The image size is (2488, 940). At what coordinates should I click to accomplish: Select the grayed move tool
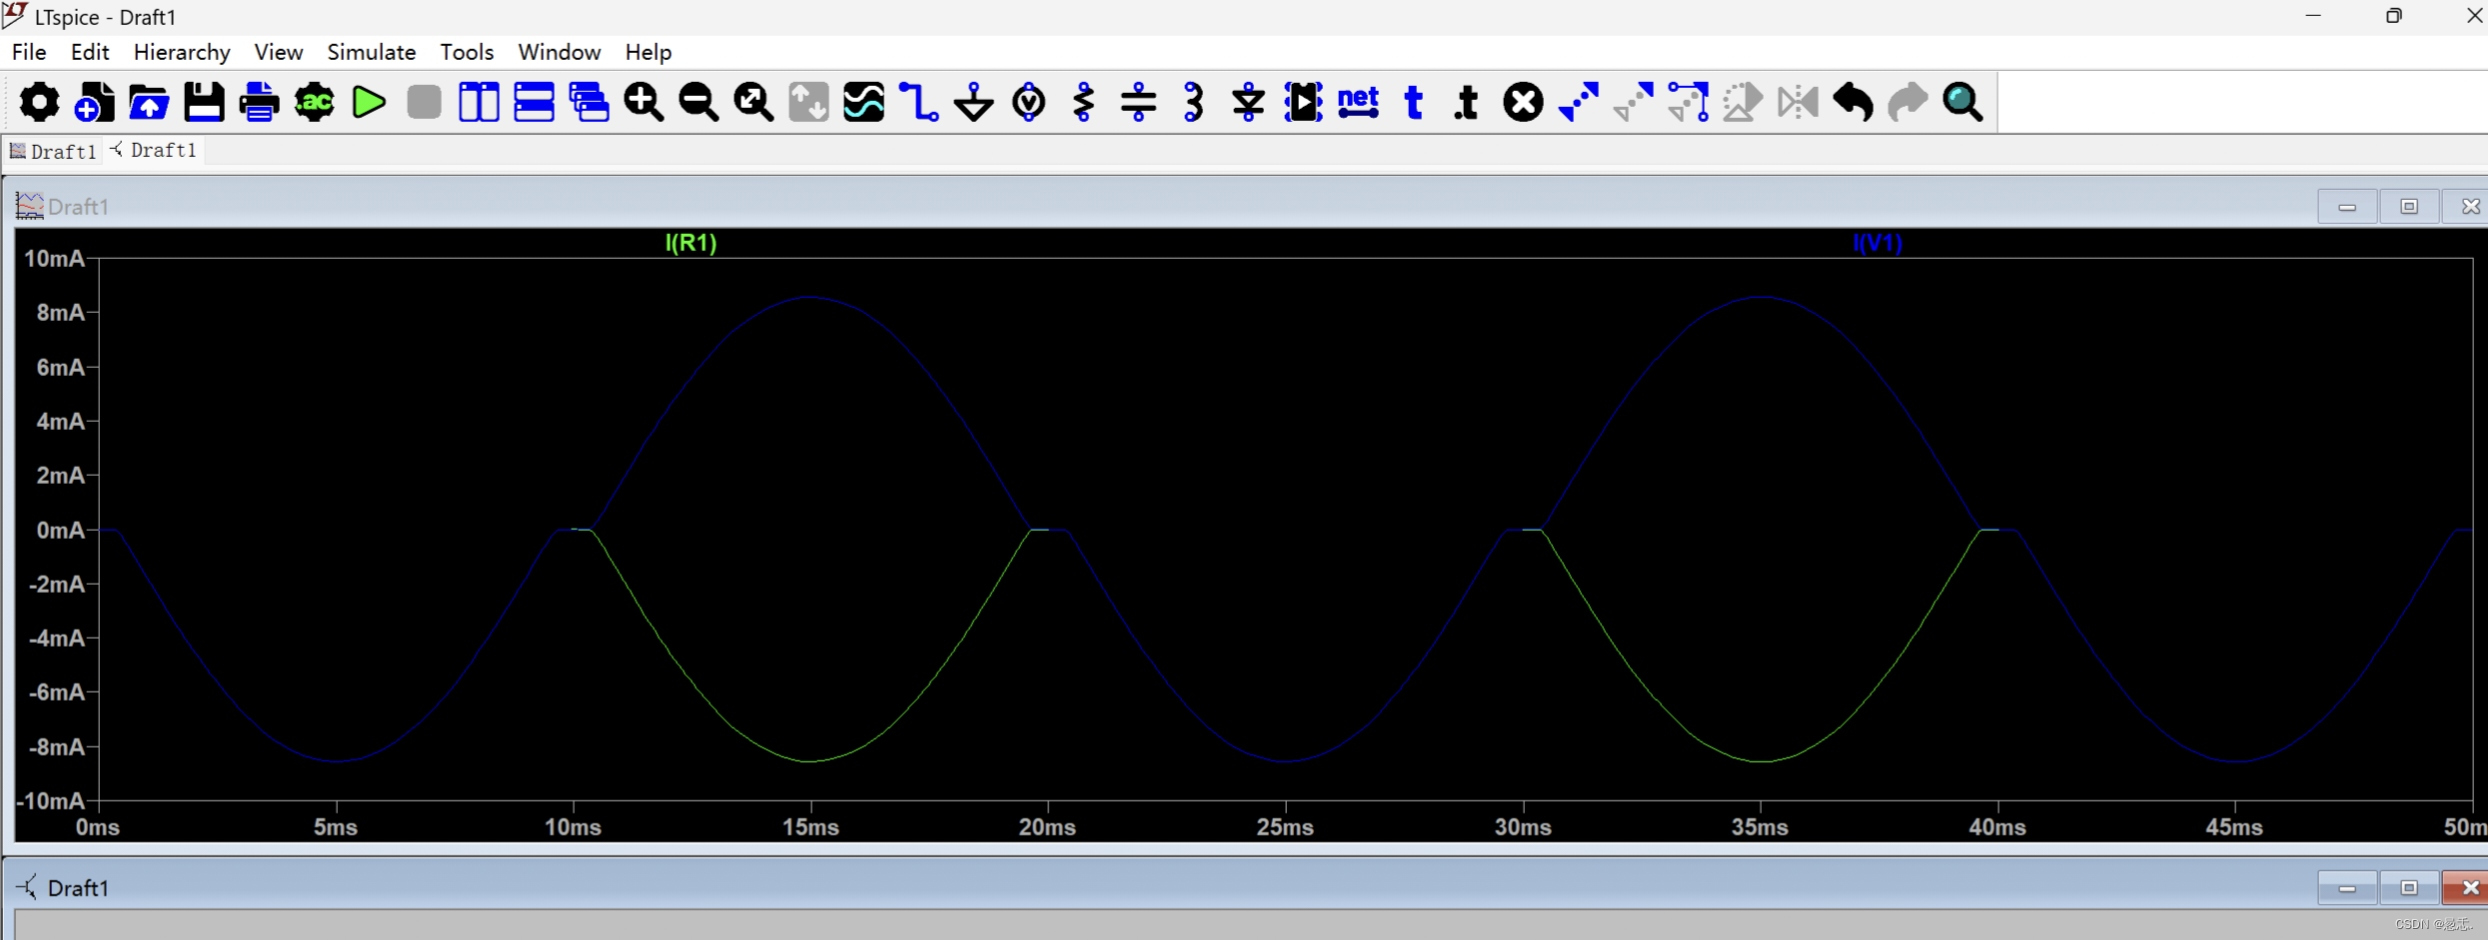pos(1634,102)
